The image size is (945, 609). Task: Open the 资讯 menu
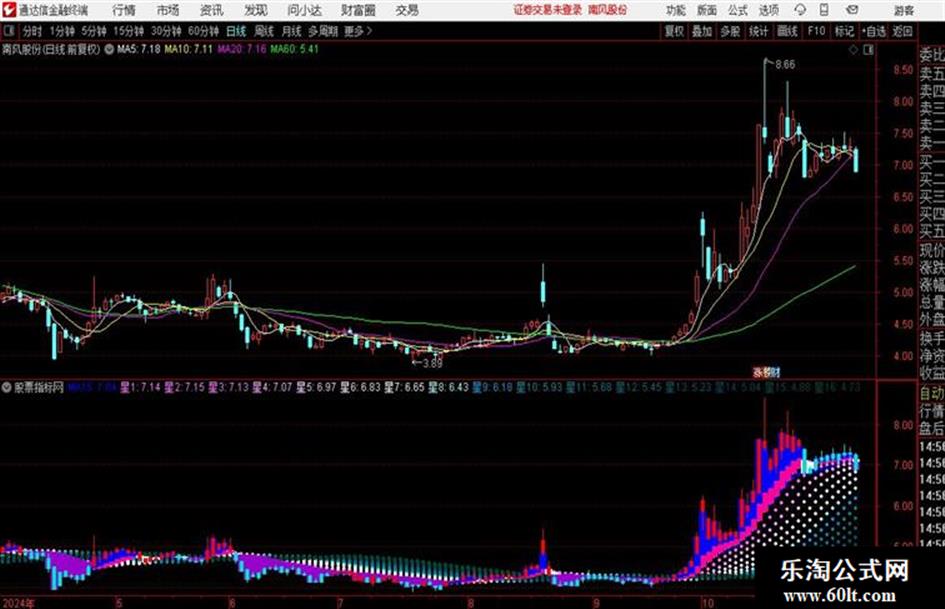212,10
